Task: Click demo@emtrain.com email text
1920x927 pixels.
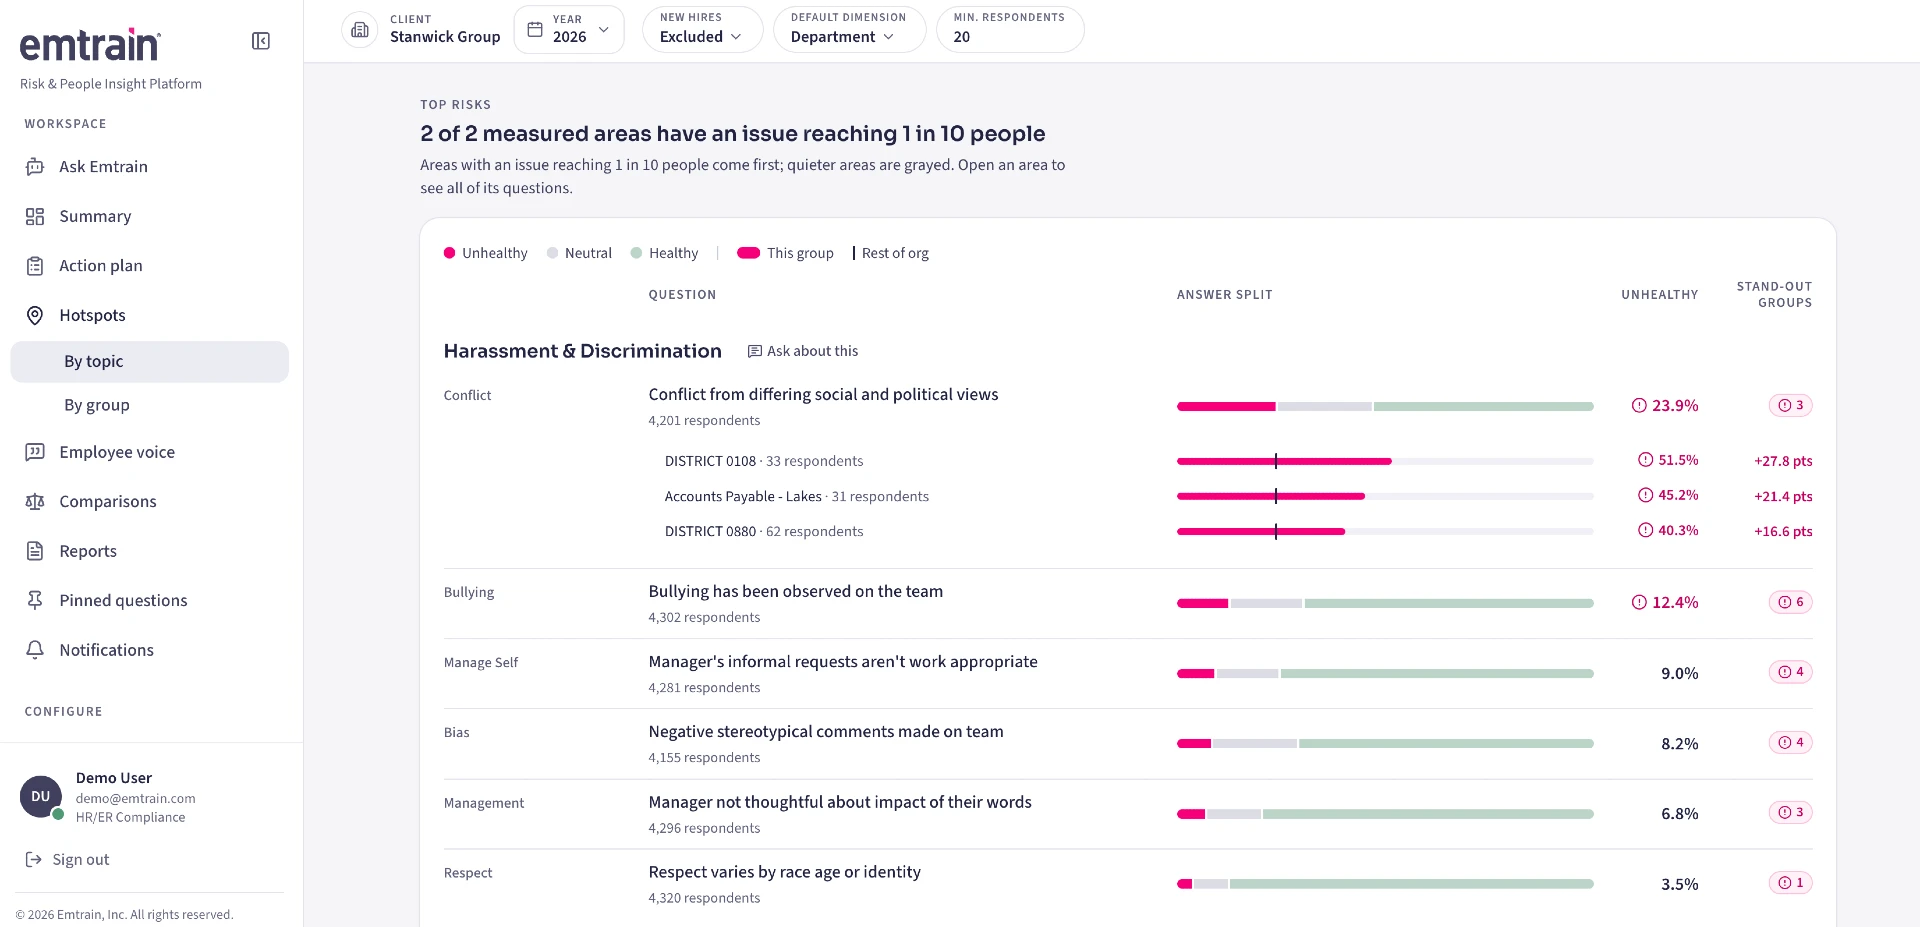Action: pyautogui.click(x=136, y=798)
